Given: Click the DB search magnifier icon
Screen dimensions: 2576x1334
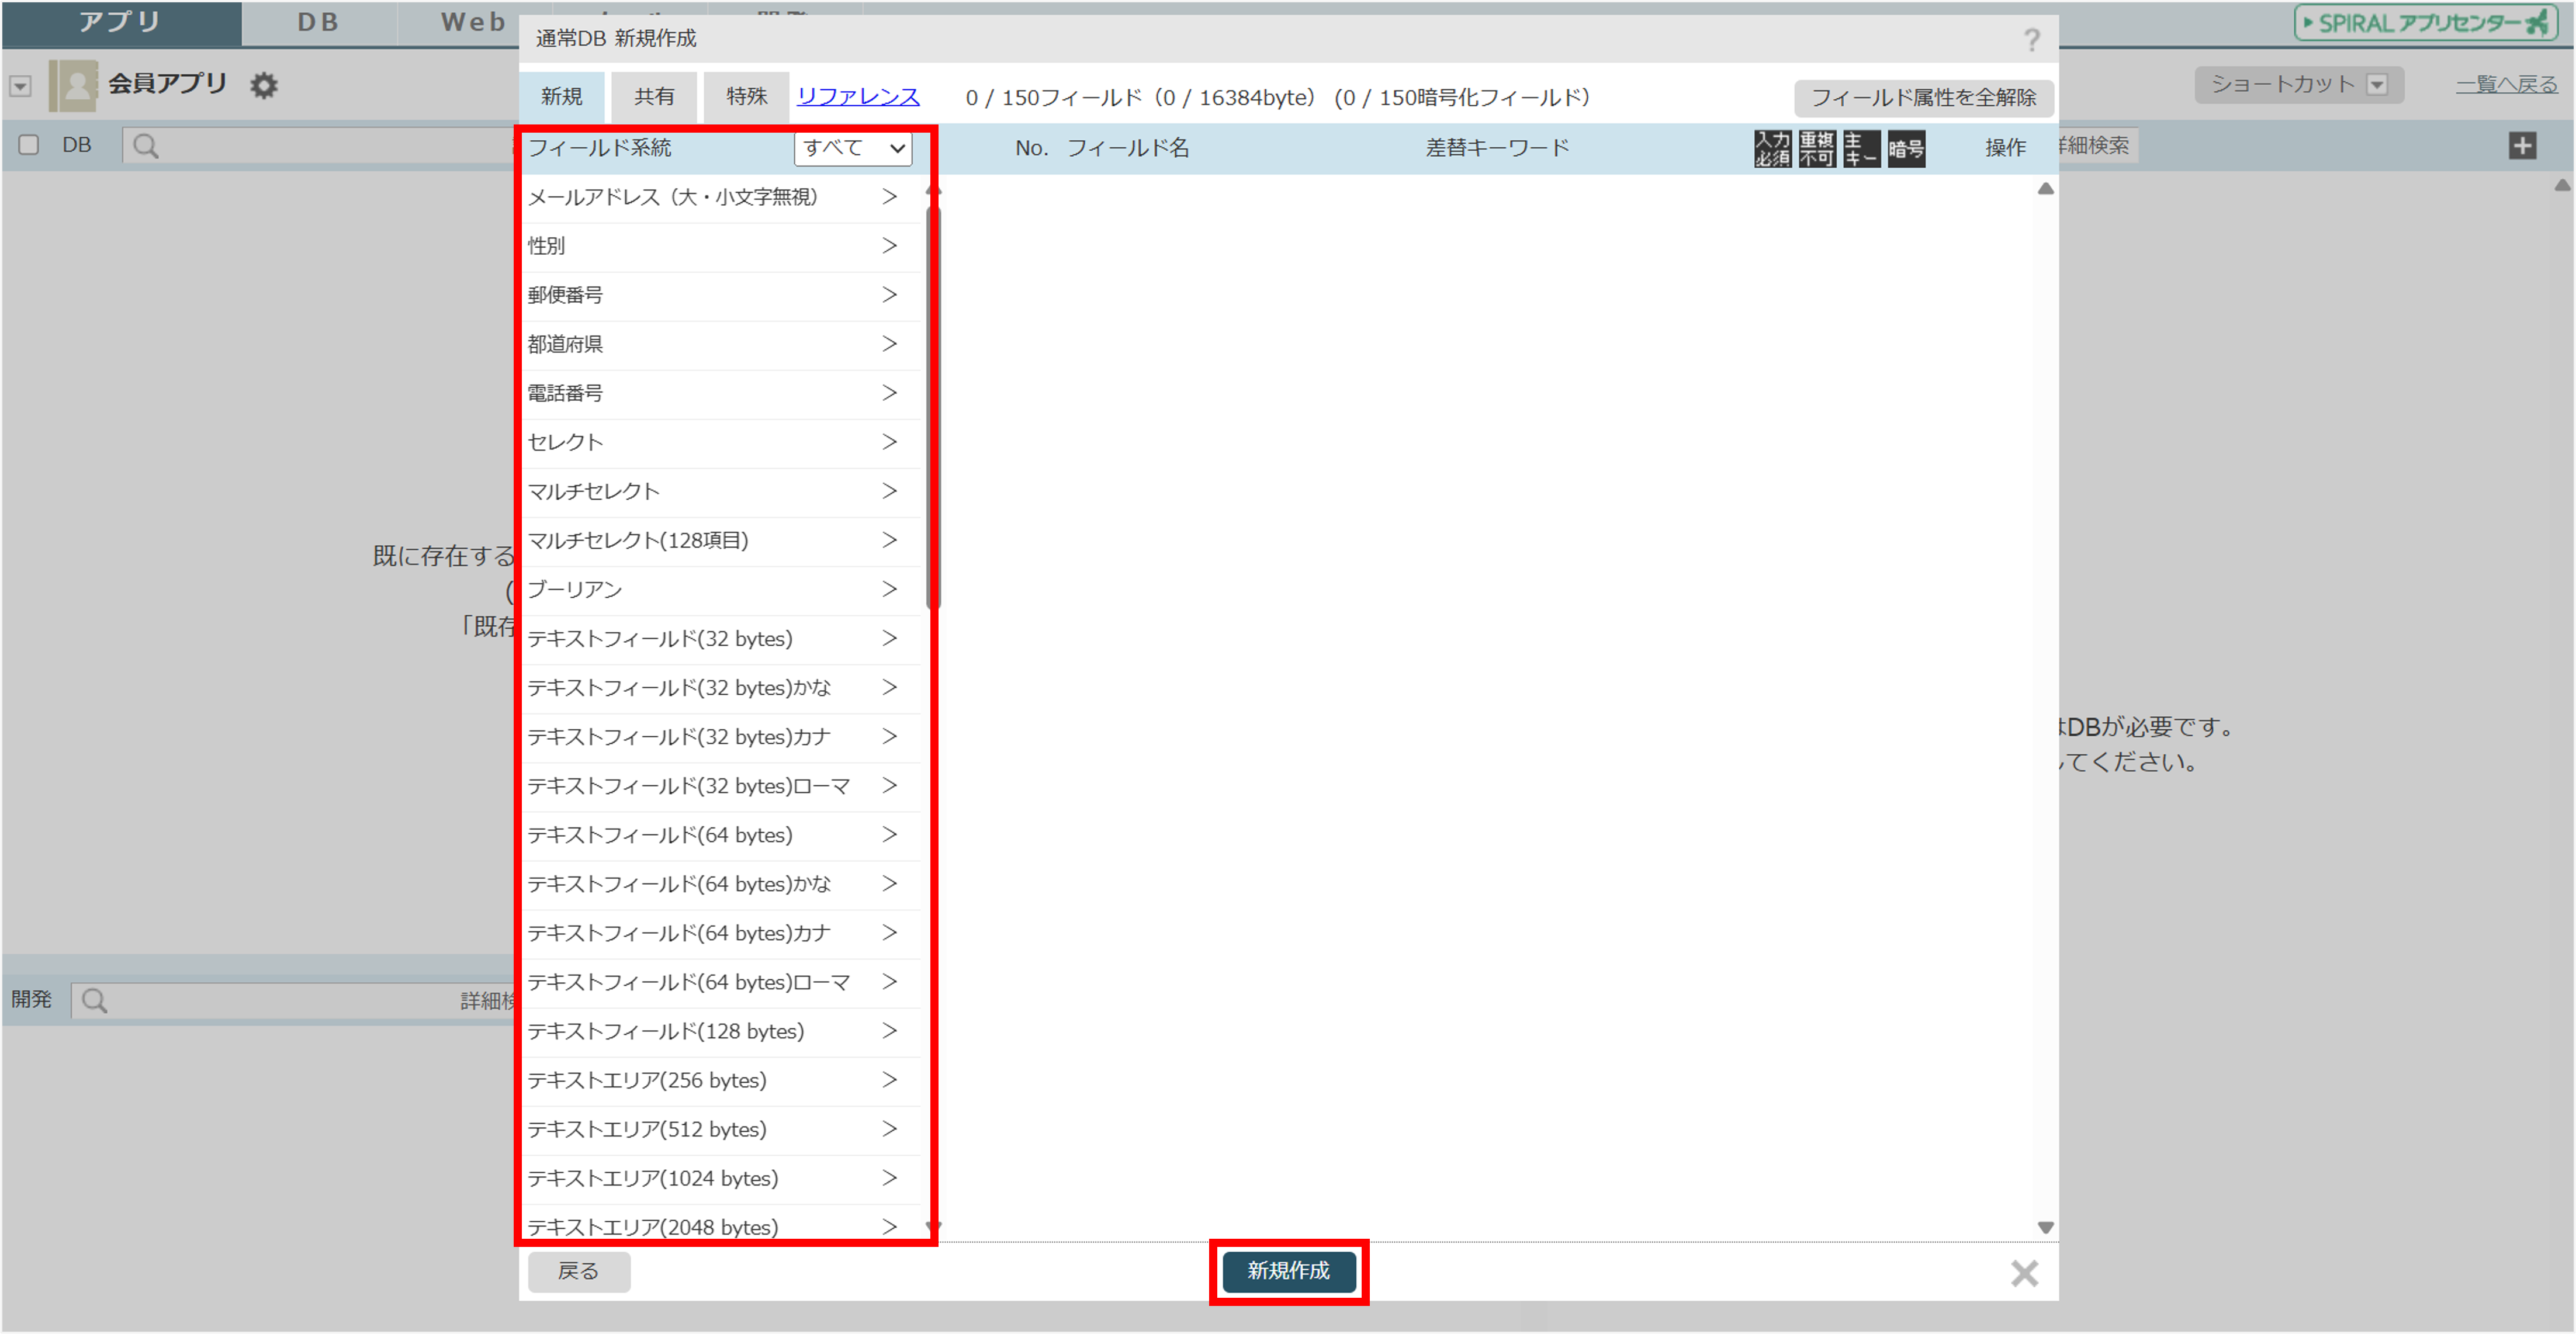Looking at the screenshot, I should 146,146.
